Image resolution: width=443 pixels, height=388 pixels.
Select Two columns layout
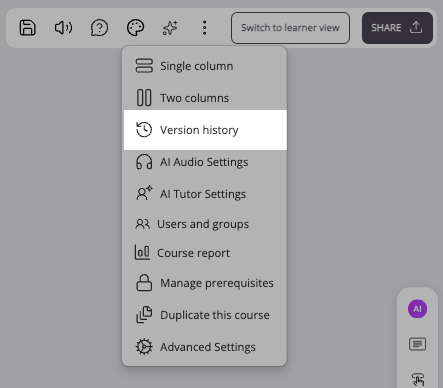coord(205,98)
